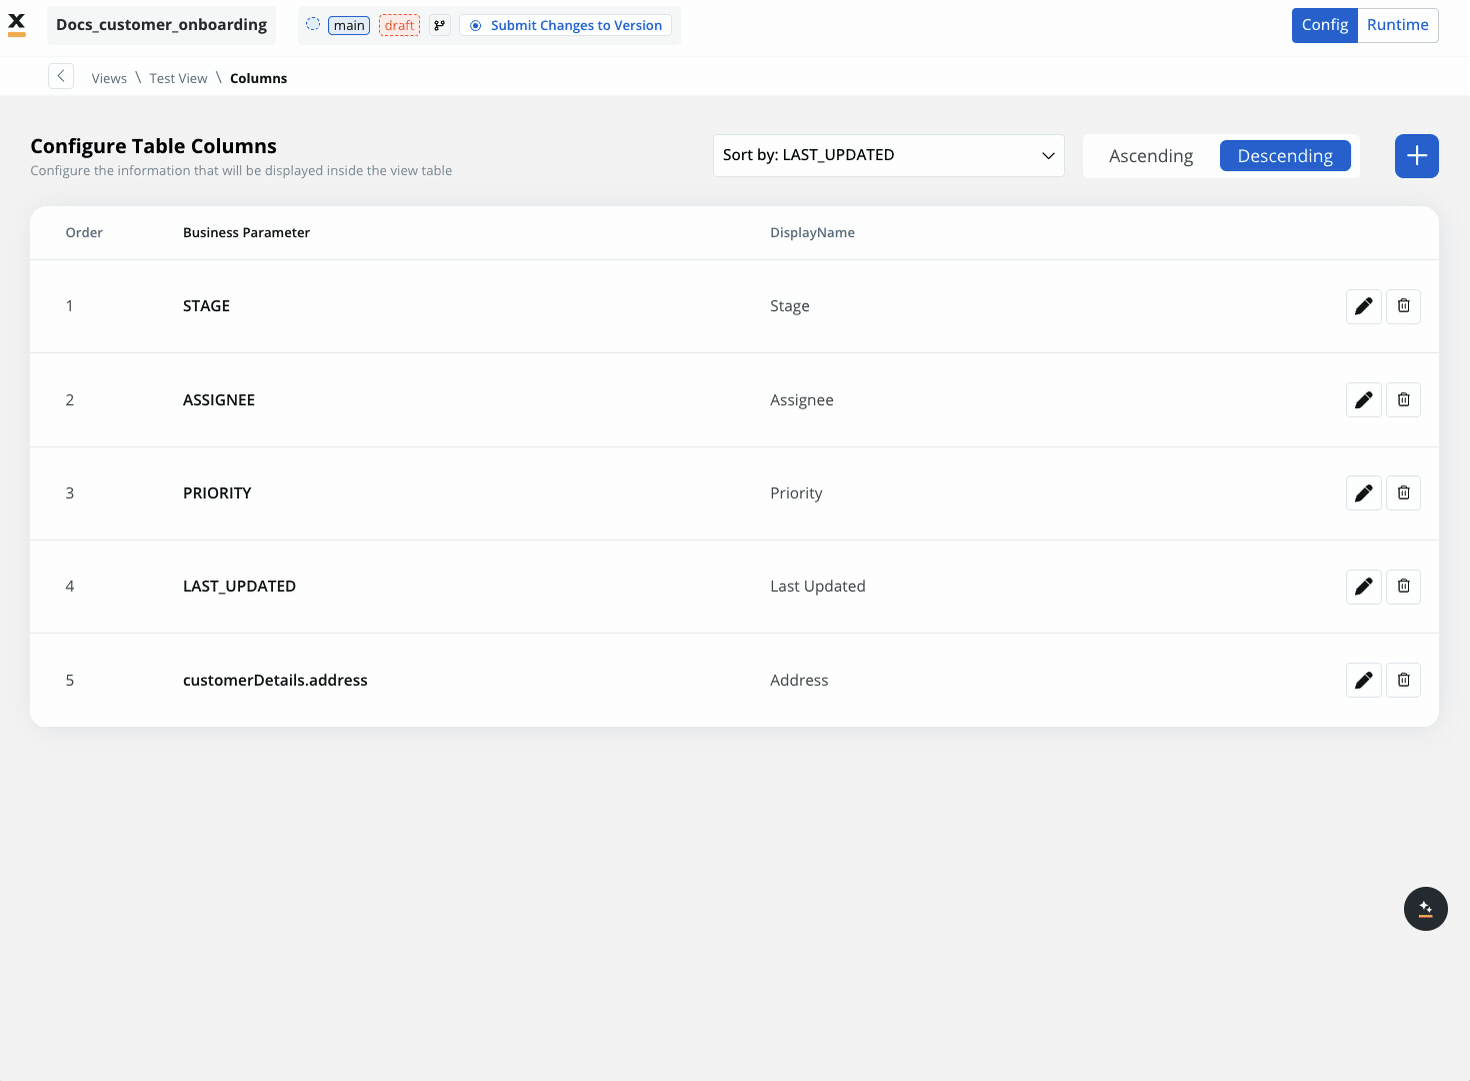Click the draft tag
Screen dimensions: 1470x1081
click(x=399, y=25)
